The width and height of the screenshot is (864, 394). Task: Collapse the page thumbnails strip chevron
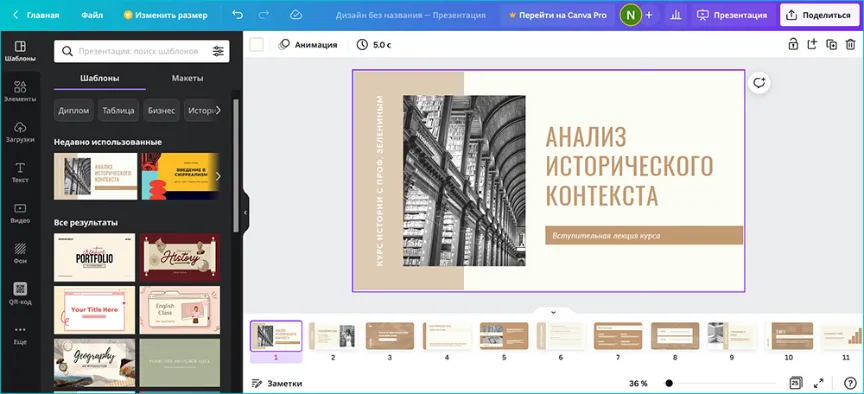click(553, 312)
